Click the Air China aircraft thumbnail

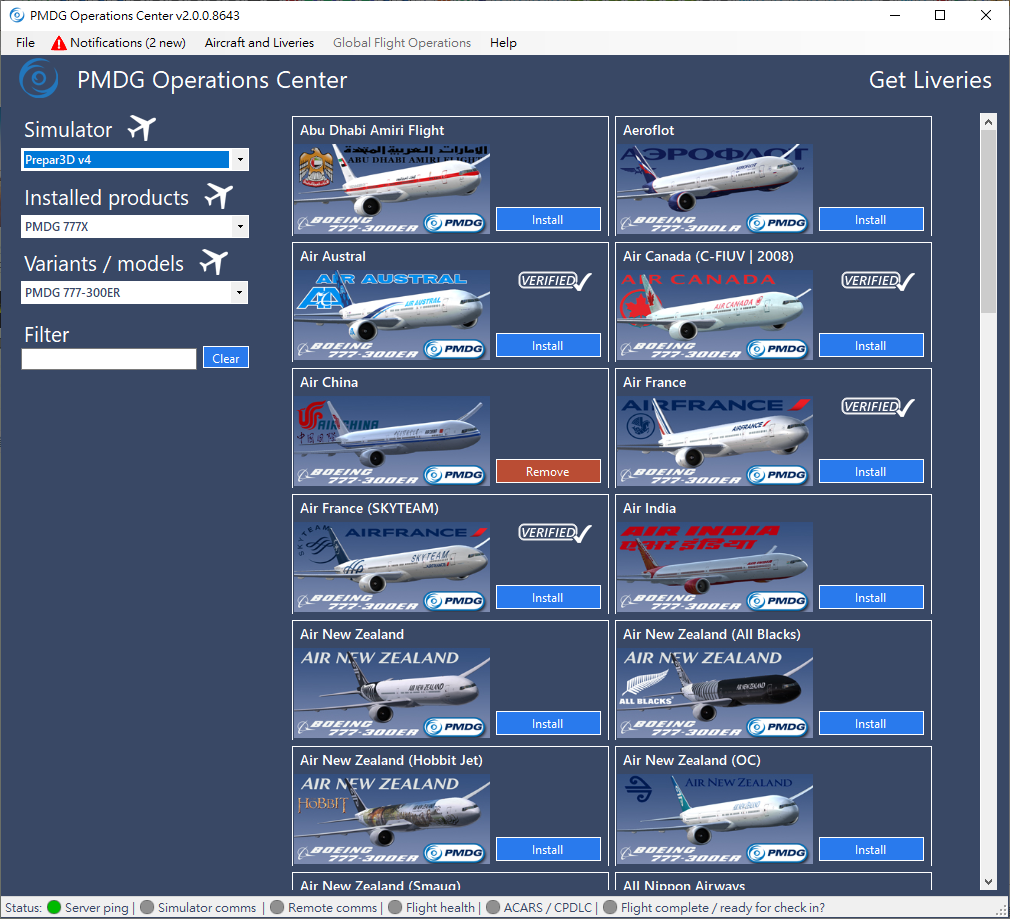(x=392, y=441)
